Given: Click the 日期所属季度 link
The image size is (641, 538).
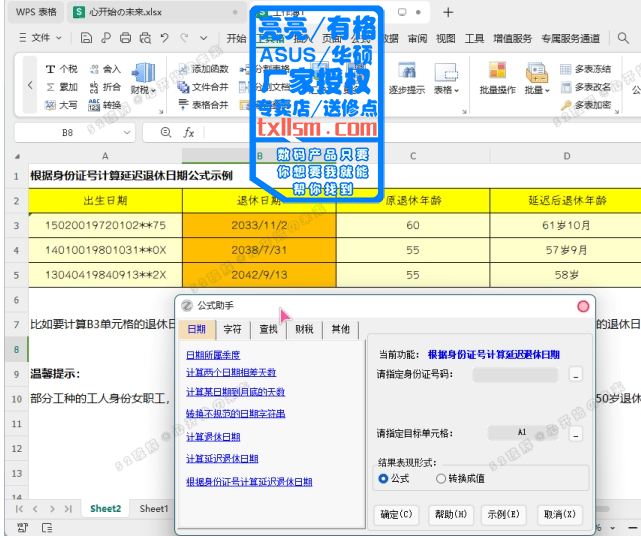Looking at the screenshot, I should (213, 355).
